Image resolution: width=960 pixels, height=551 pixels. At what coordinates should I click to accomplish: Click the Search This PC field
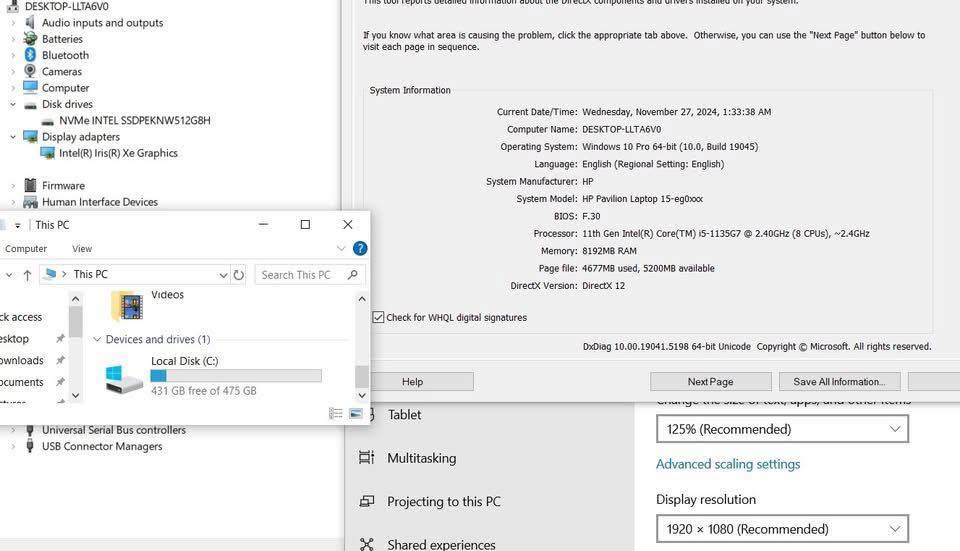pos(300,275)
